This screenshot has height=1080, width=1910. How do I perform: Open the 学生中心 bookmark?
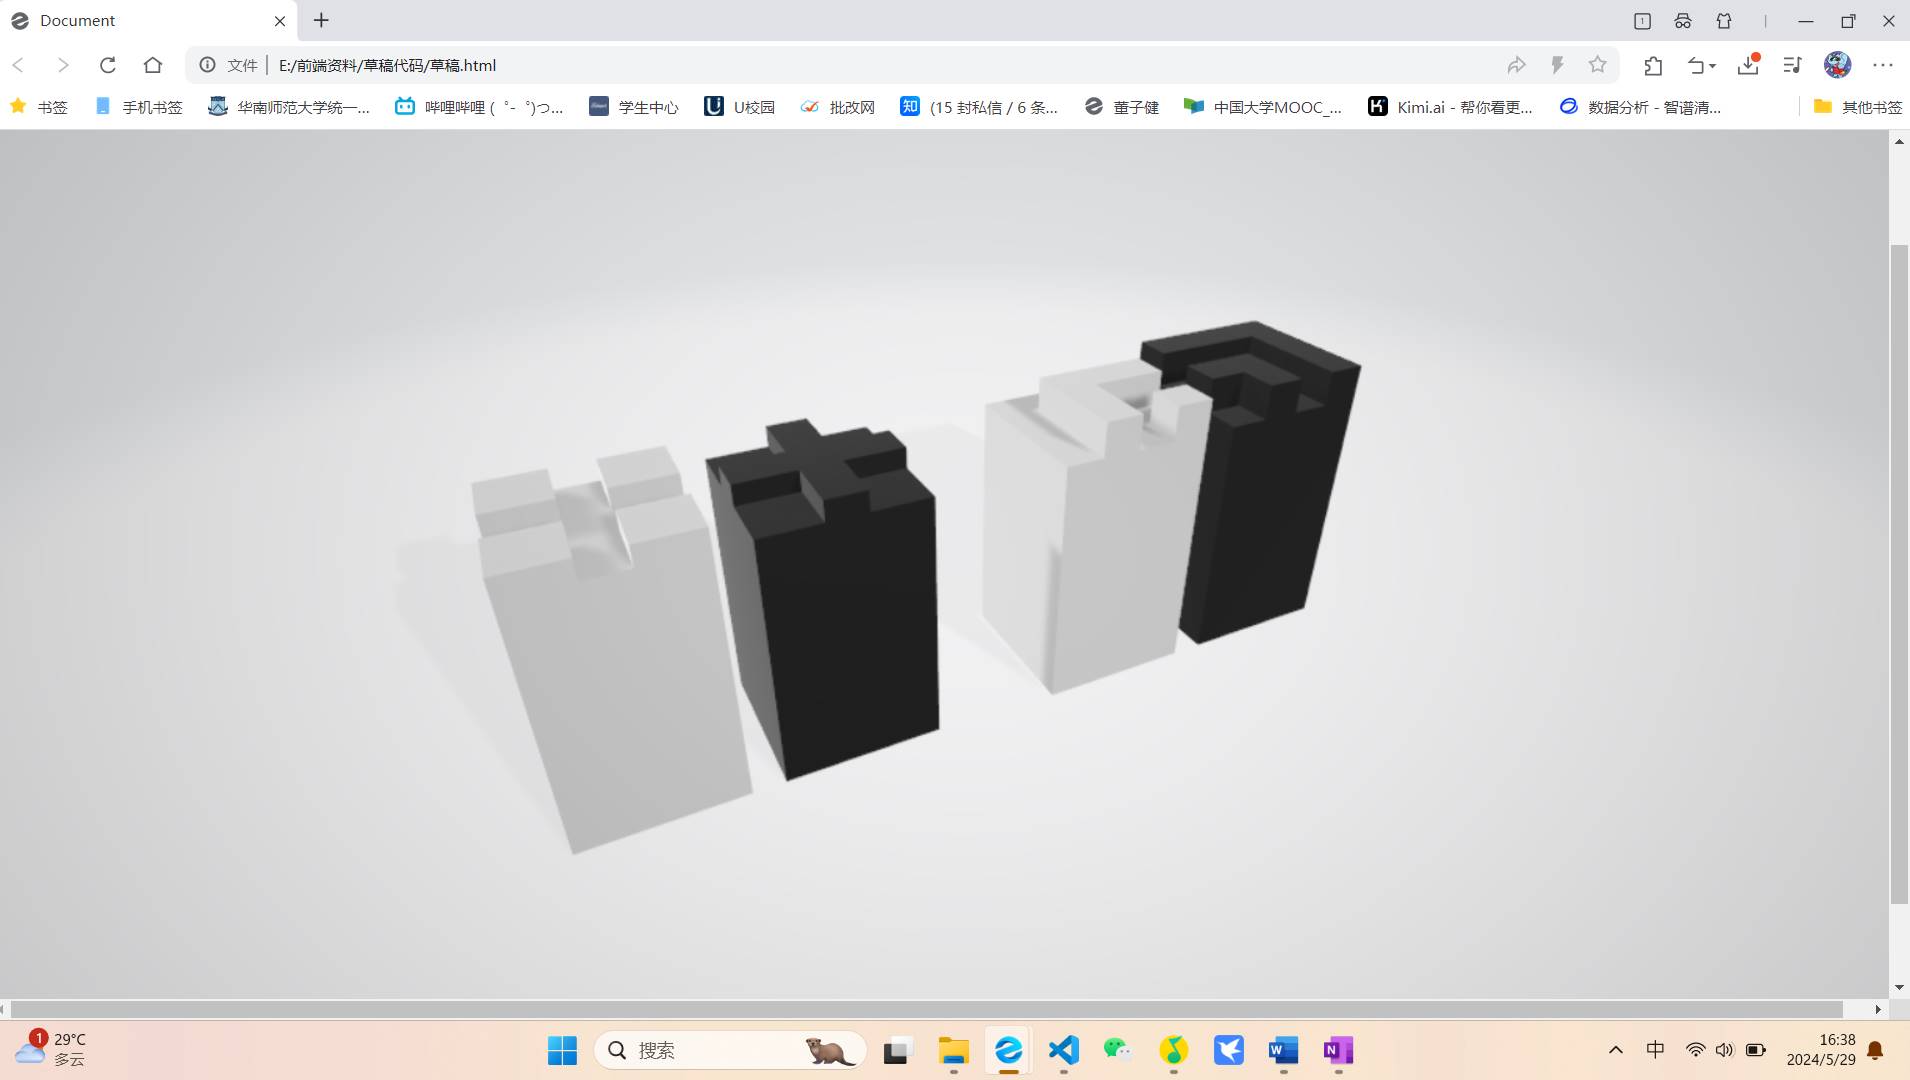click(x=634, y=107)
